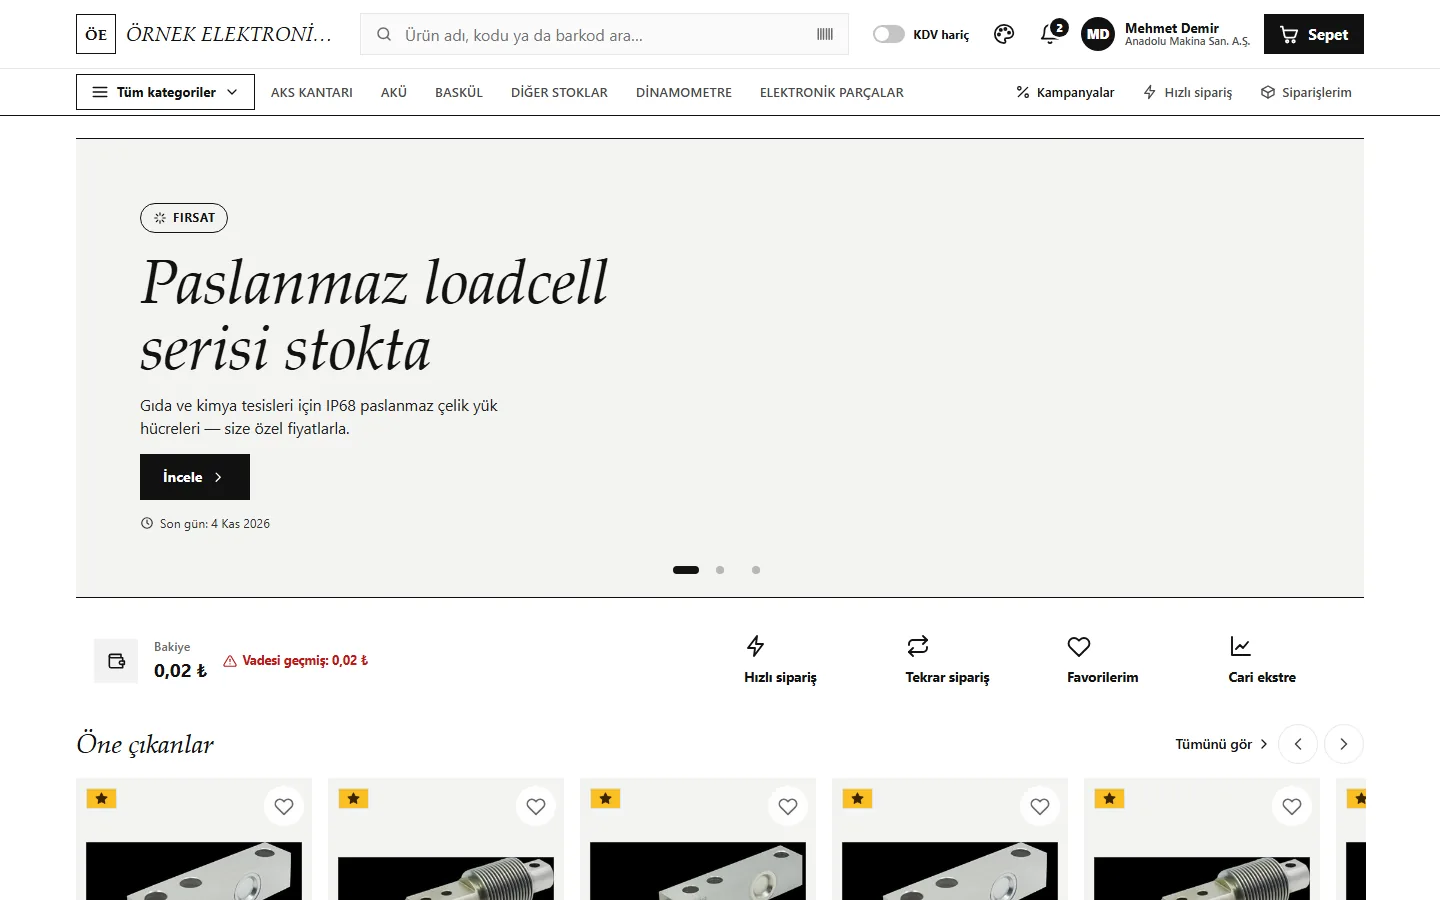
Task: Go to the third banner slide
Action: (756, 570)
